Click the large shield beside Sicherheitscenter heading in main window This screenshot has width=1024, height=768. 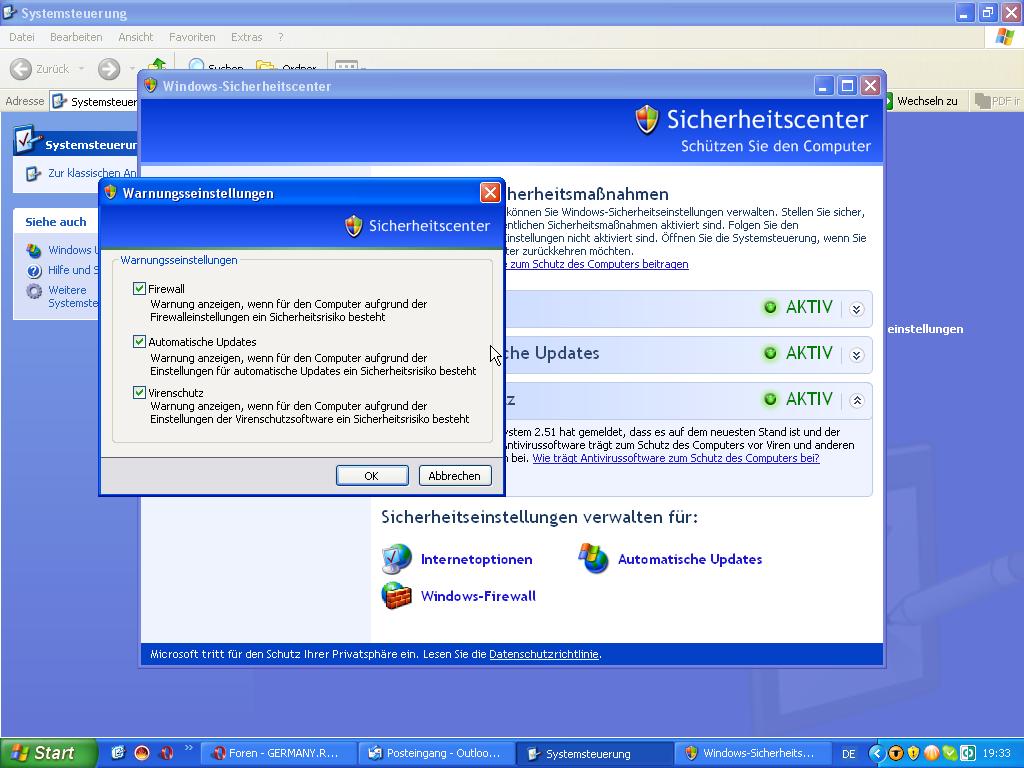(647, 120)
